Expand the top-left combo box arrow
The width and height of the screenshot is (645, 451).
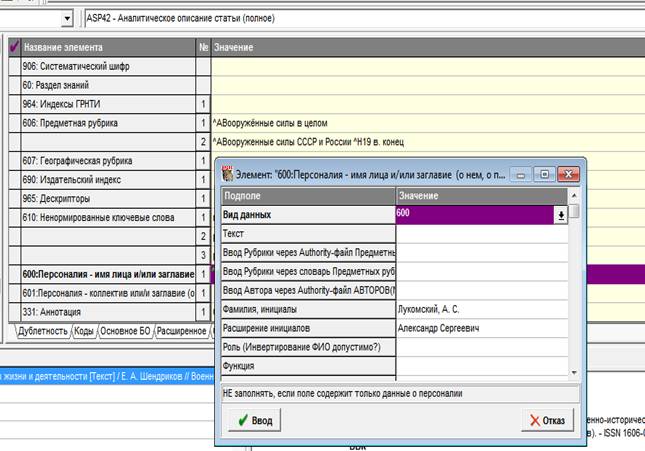coord(67,19)
